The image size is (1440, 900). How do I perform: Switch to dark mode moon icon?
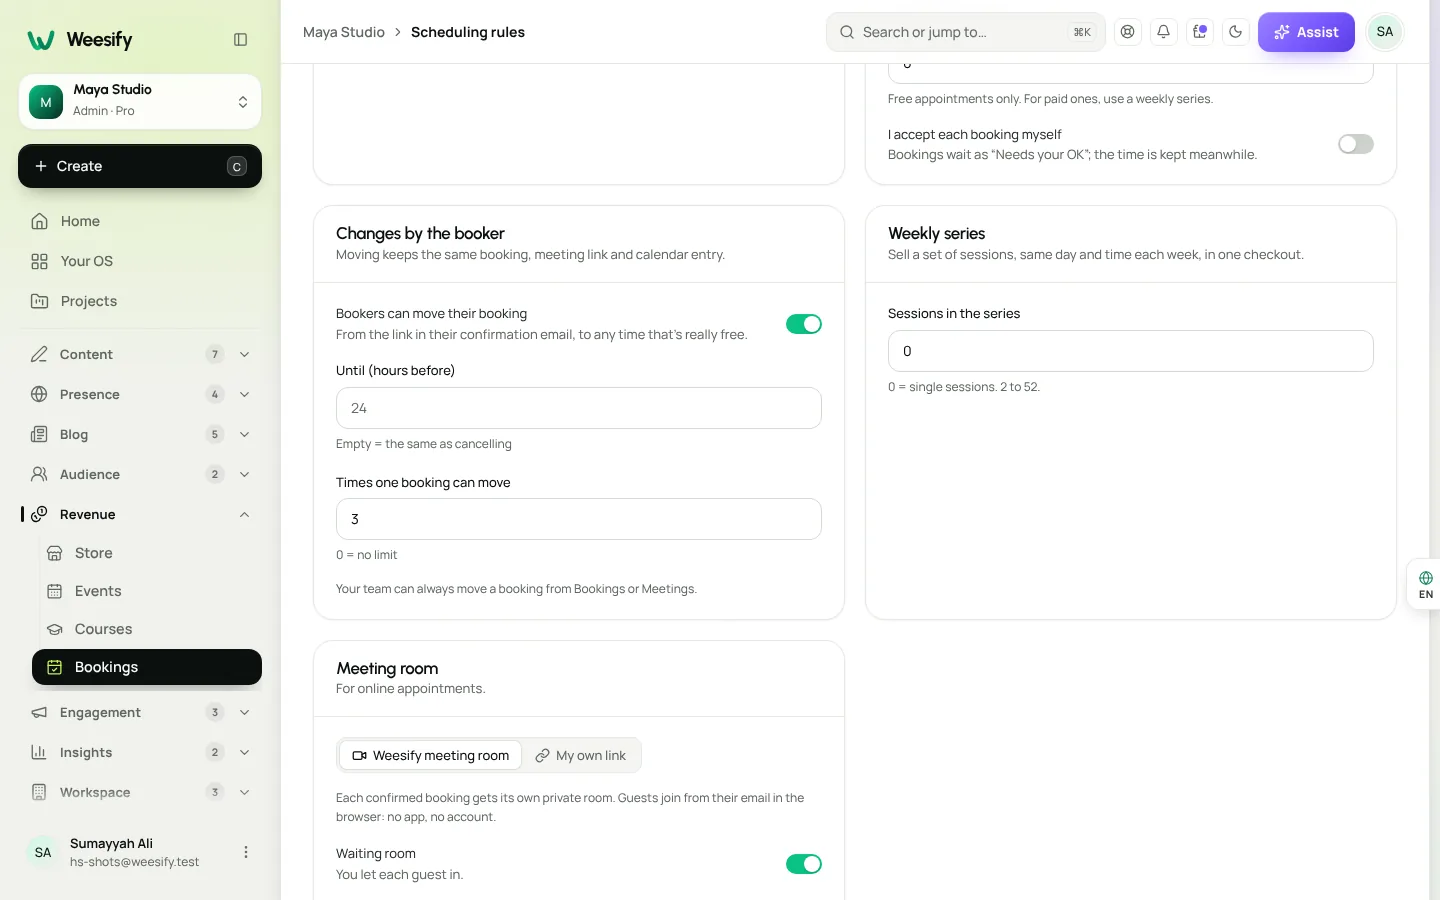pyautogui.click(x=1236, y=32)
